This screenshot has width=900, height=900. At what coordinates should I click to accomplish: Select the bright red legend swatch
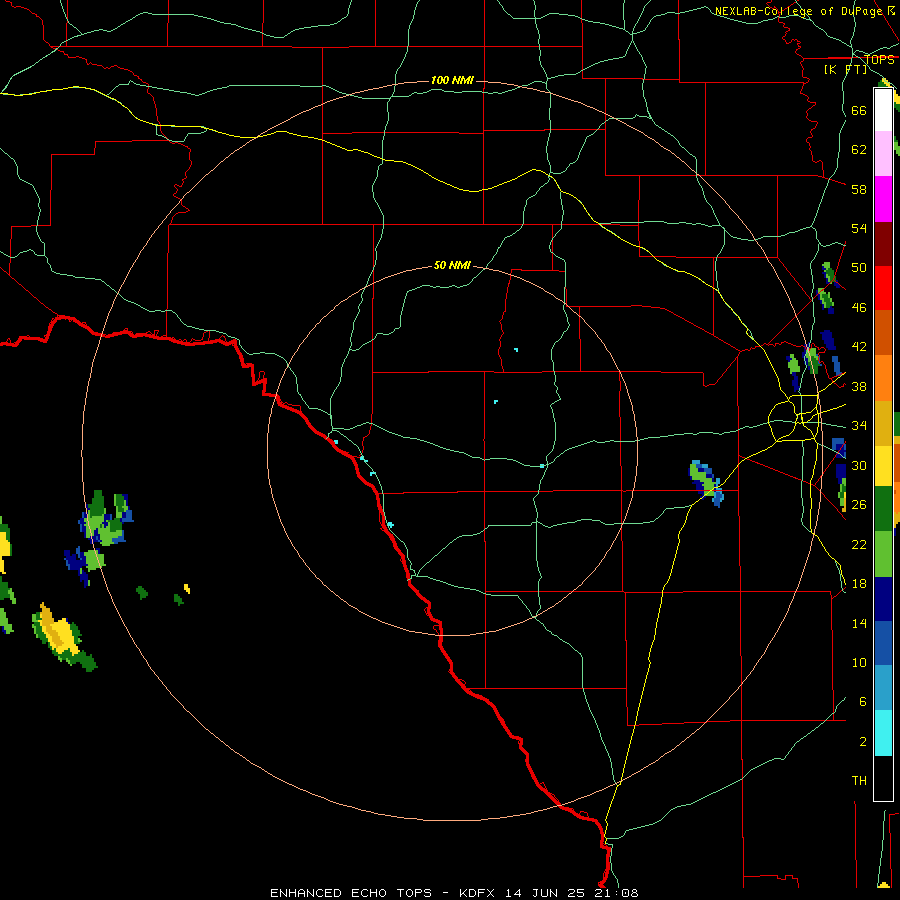coord(883,288)
